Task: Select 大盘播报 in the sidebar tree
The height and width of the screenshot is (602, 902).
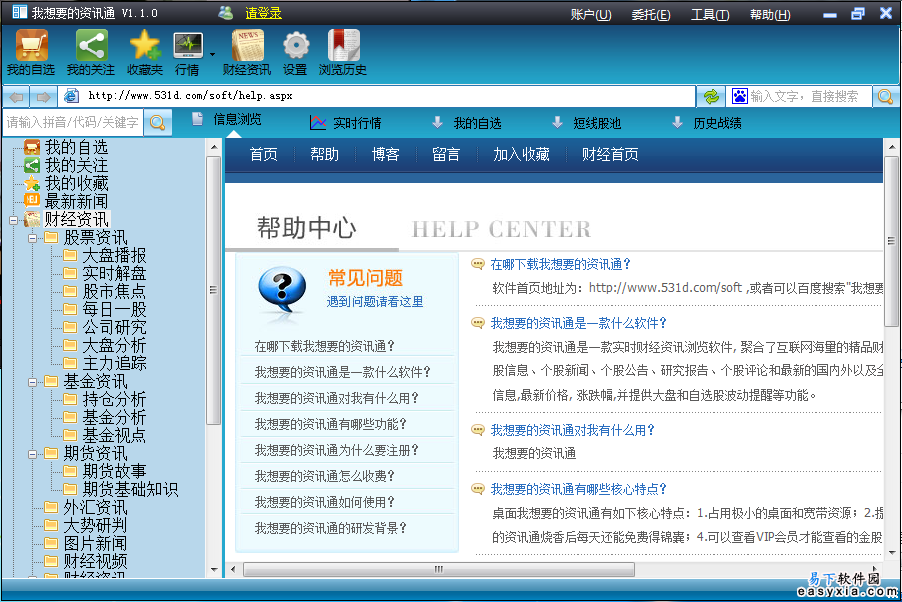Action: pyautogui.click(x=114, y=256)
